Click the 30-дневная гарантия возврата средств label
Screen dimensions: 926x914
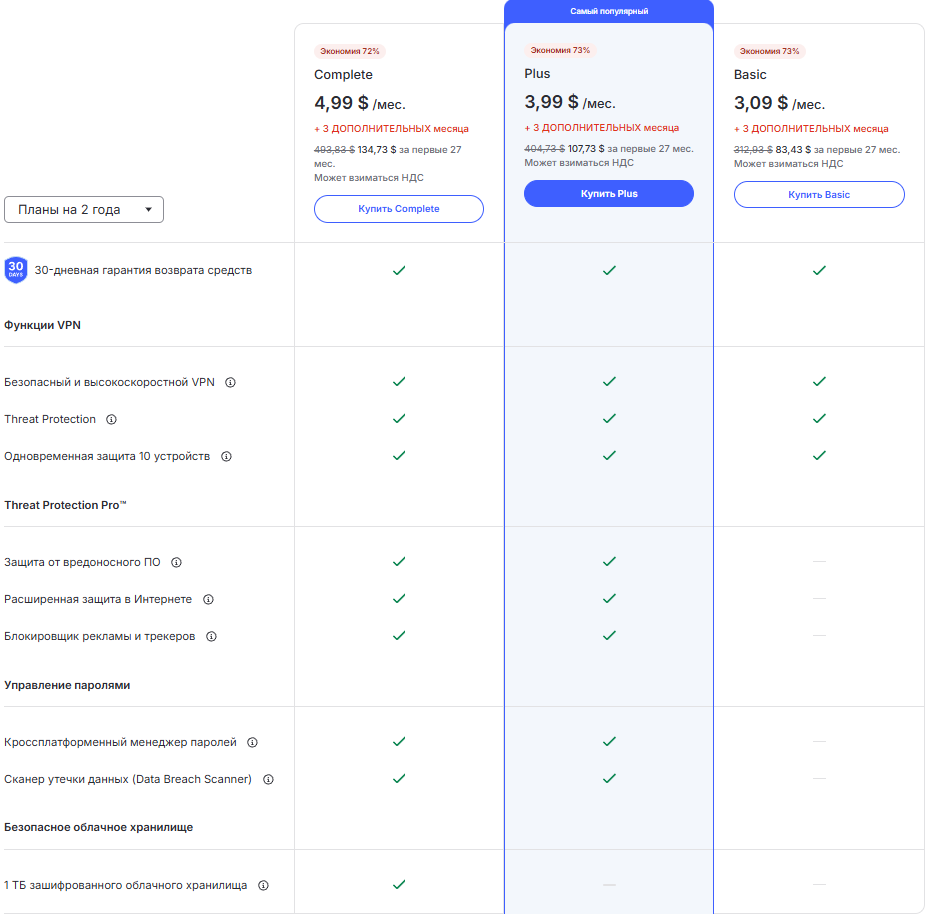click(x=144, y=270)
